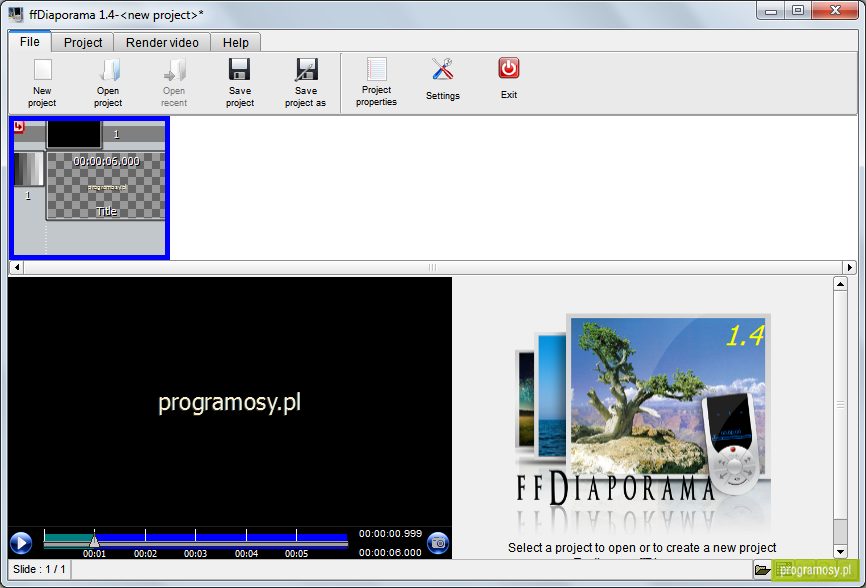Click the timeline playhead position slider

coord(94,539)
